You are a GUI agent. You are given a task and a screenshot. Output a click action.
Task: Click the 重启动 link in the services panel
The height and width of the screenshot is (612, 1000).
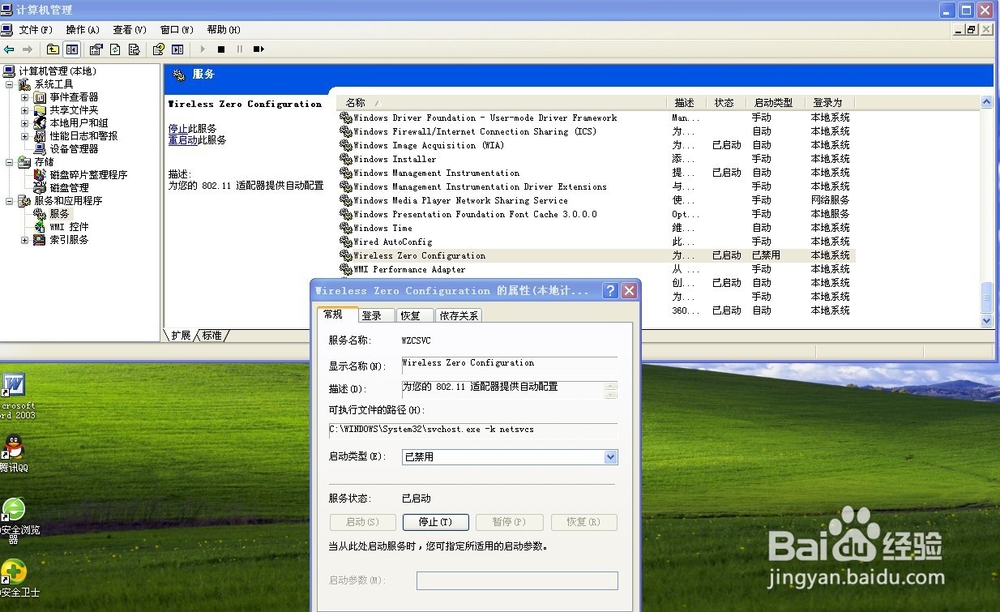click(183, 140)
